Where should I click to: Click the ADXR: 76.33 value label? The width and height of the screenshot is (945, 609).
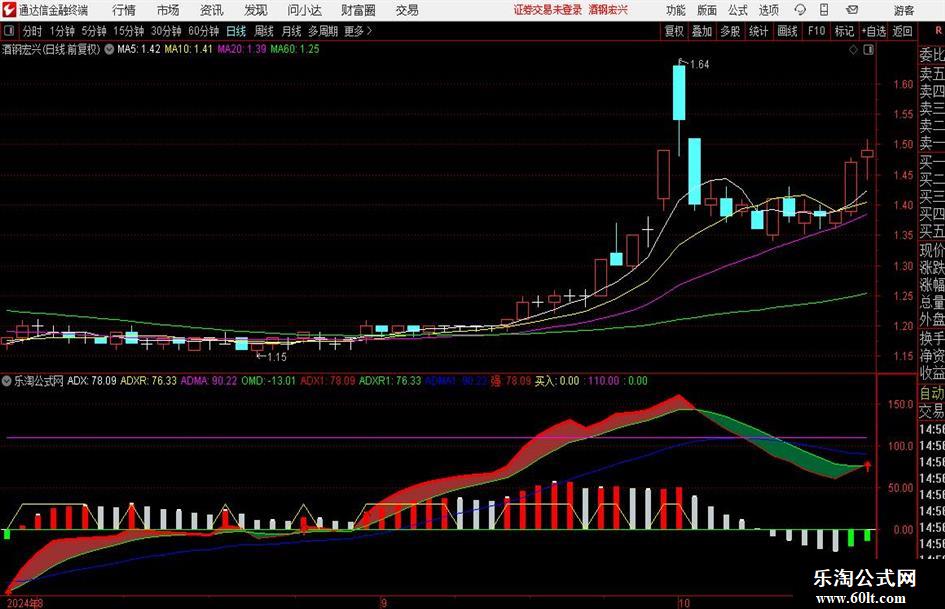pos(148,381)
